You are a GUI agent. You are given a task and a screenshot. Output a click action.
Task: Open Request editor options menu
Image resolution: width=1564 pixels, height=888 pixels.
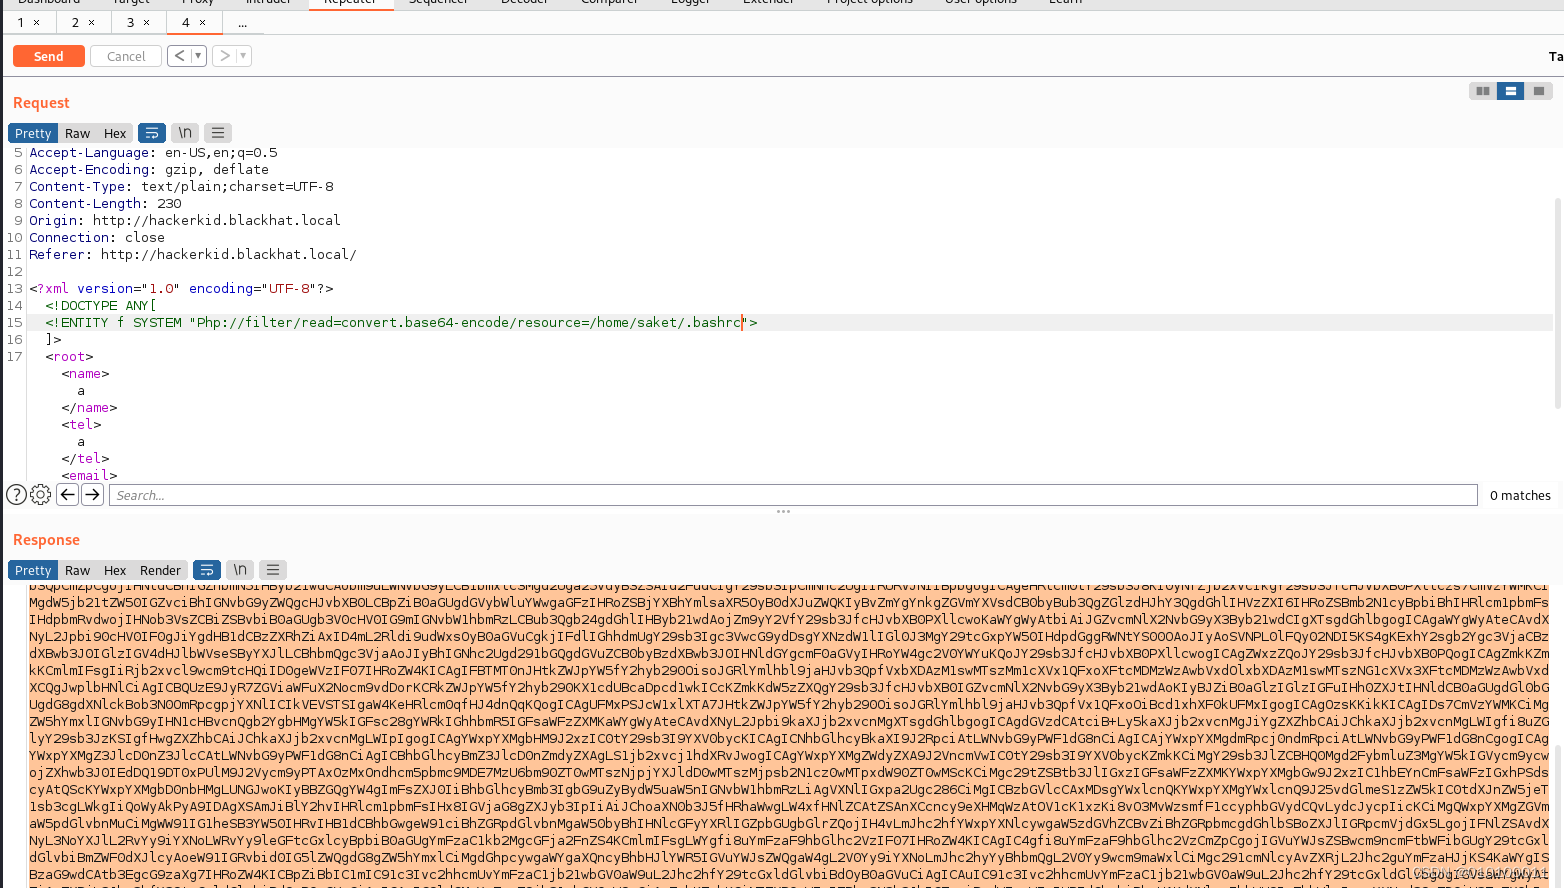[218, 132]
